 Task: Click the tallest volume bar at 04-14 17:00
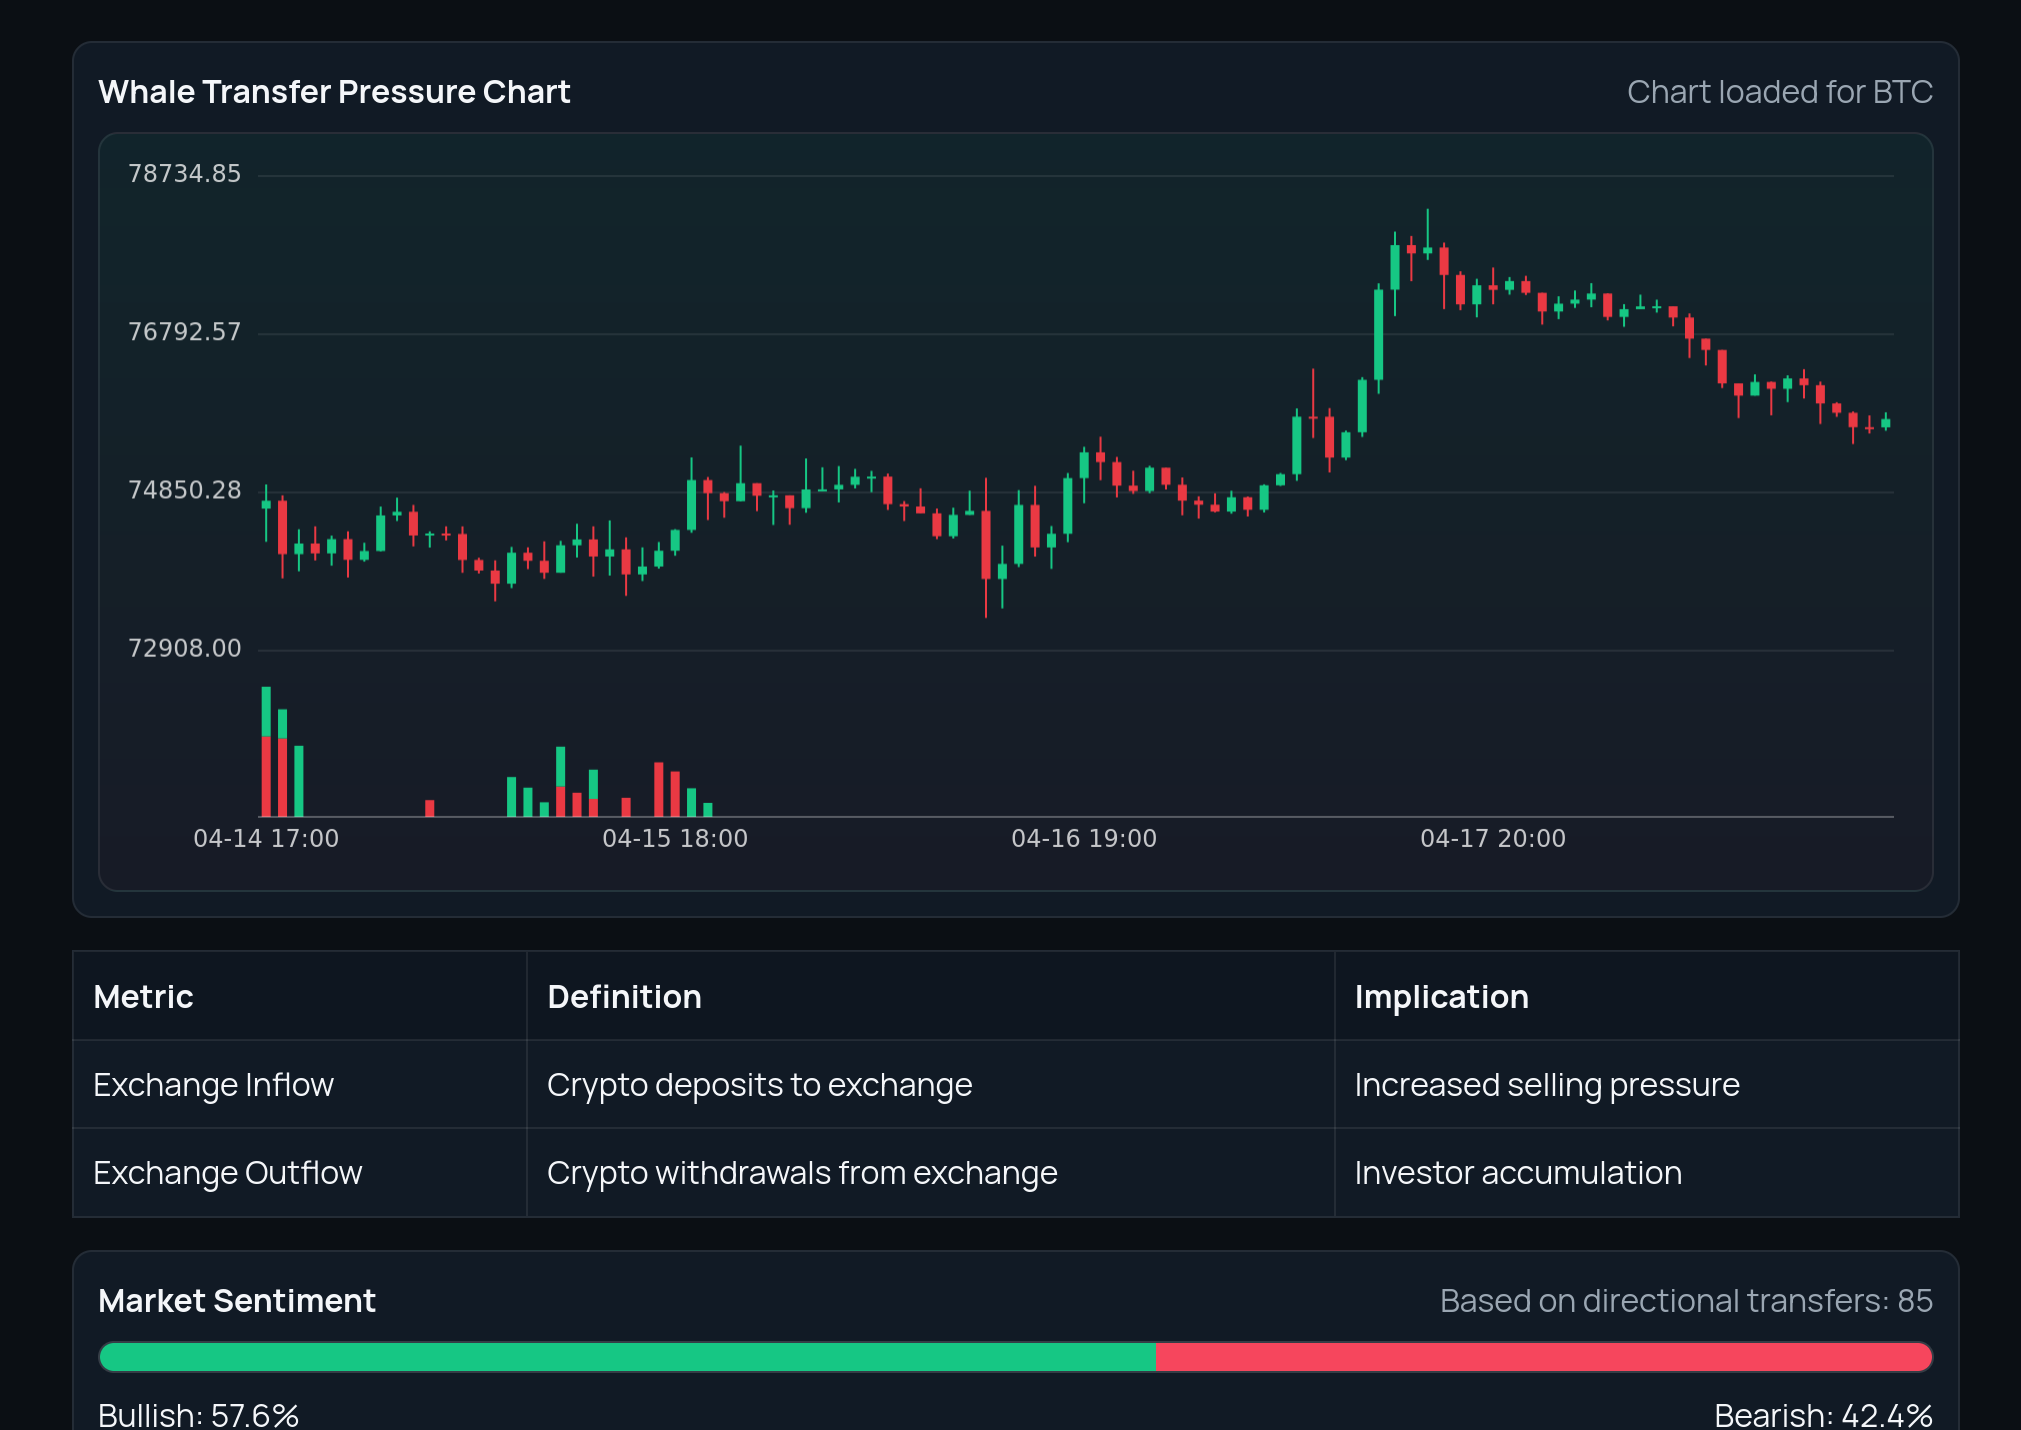click(266, 750)
